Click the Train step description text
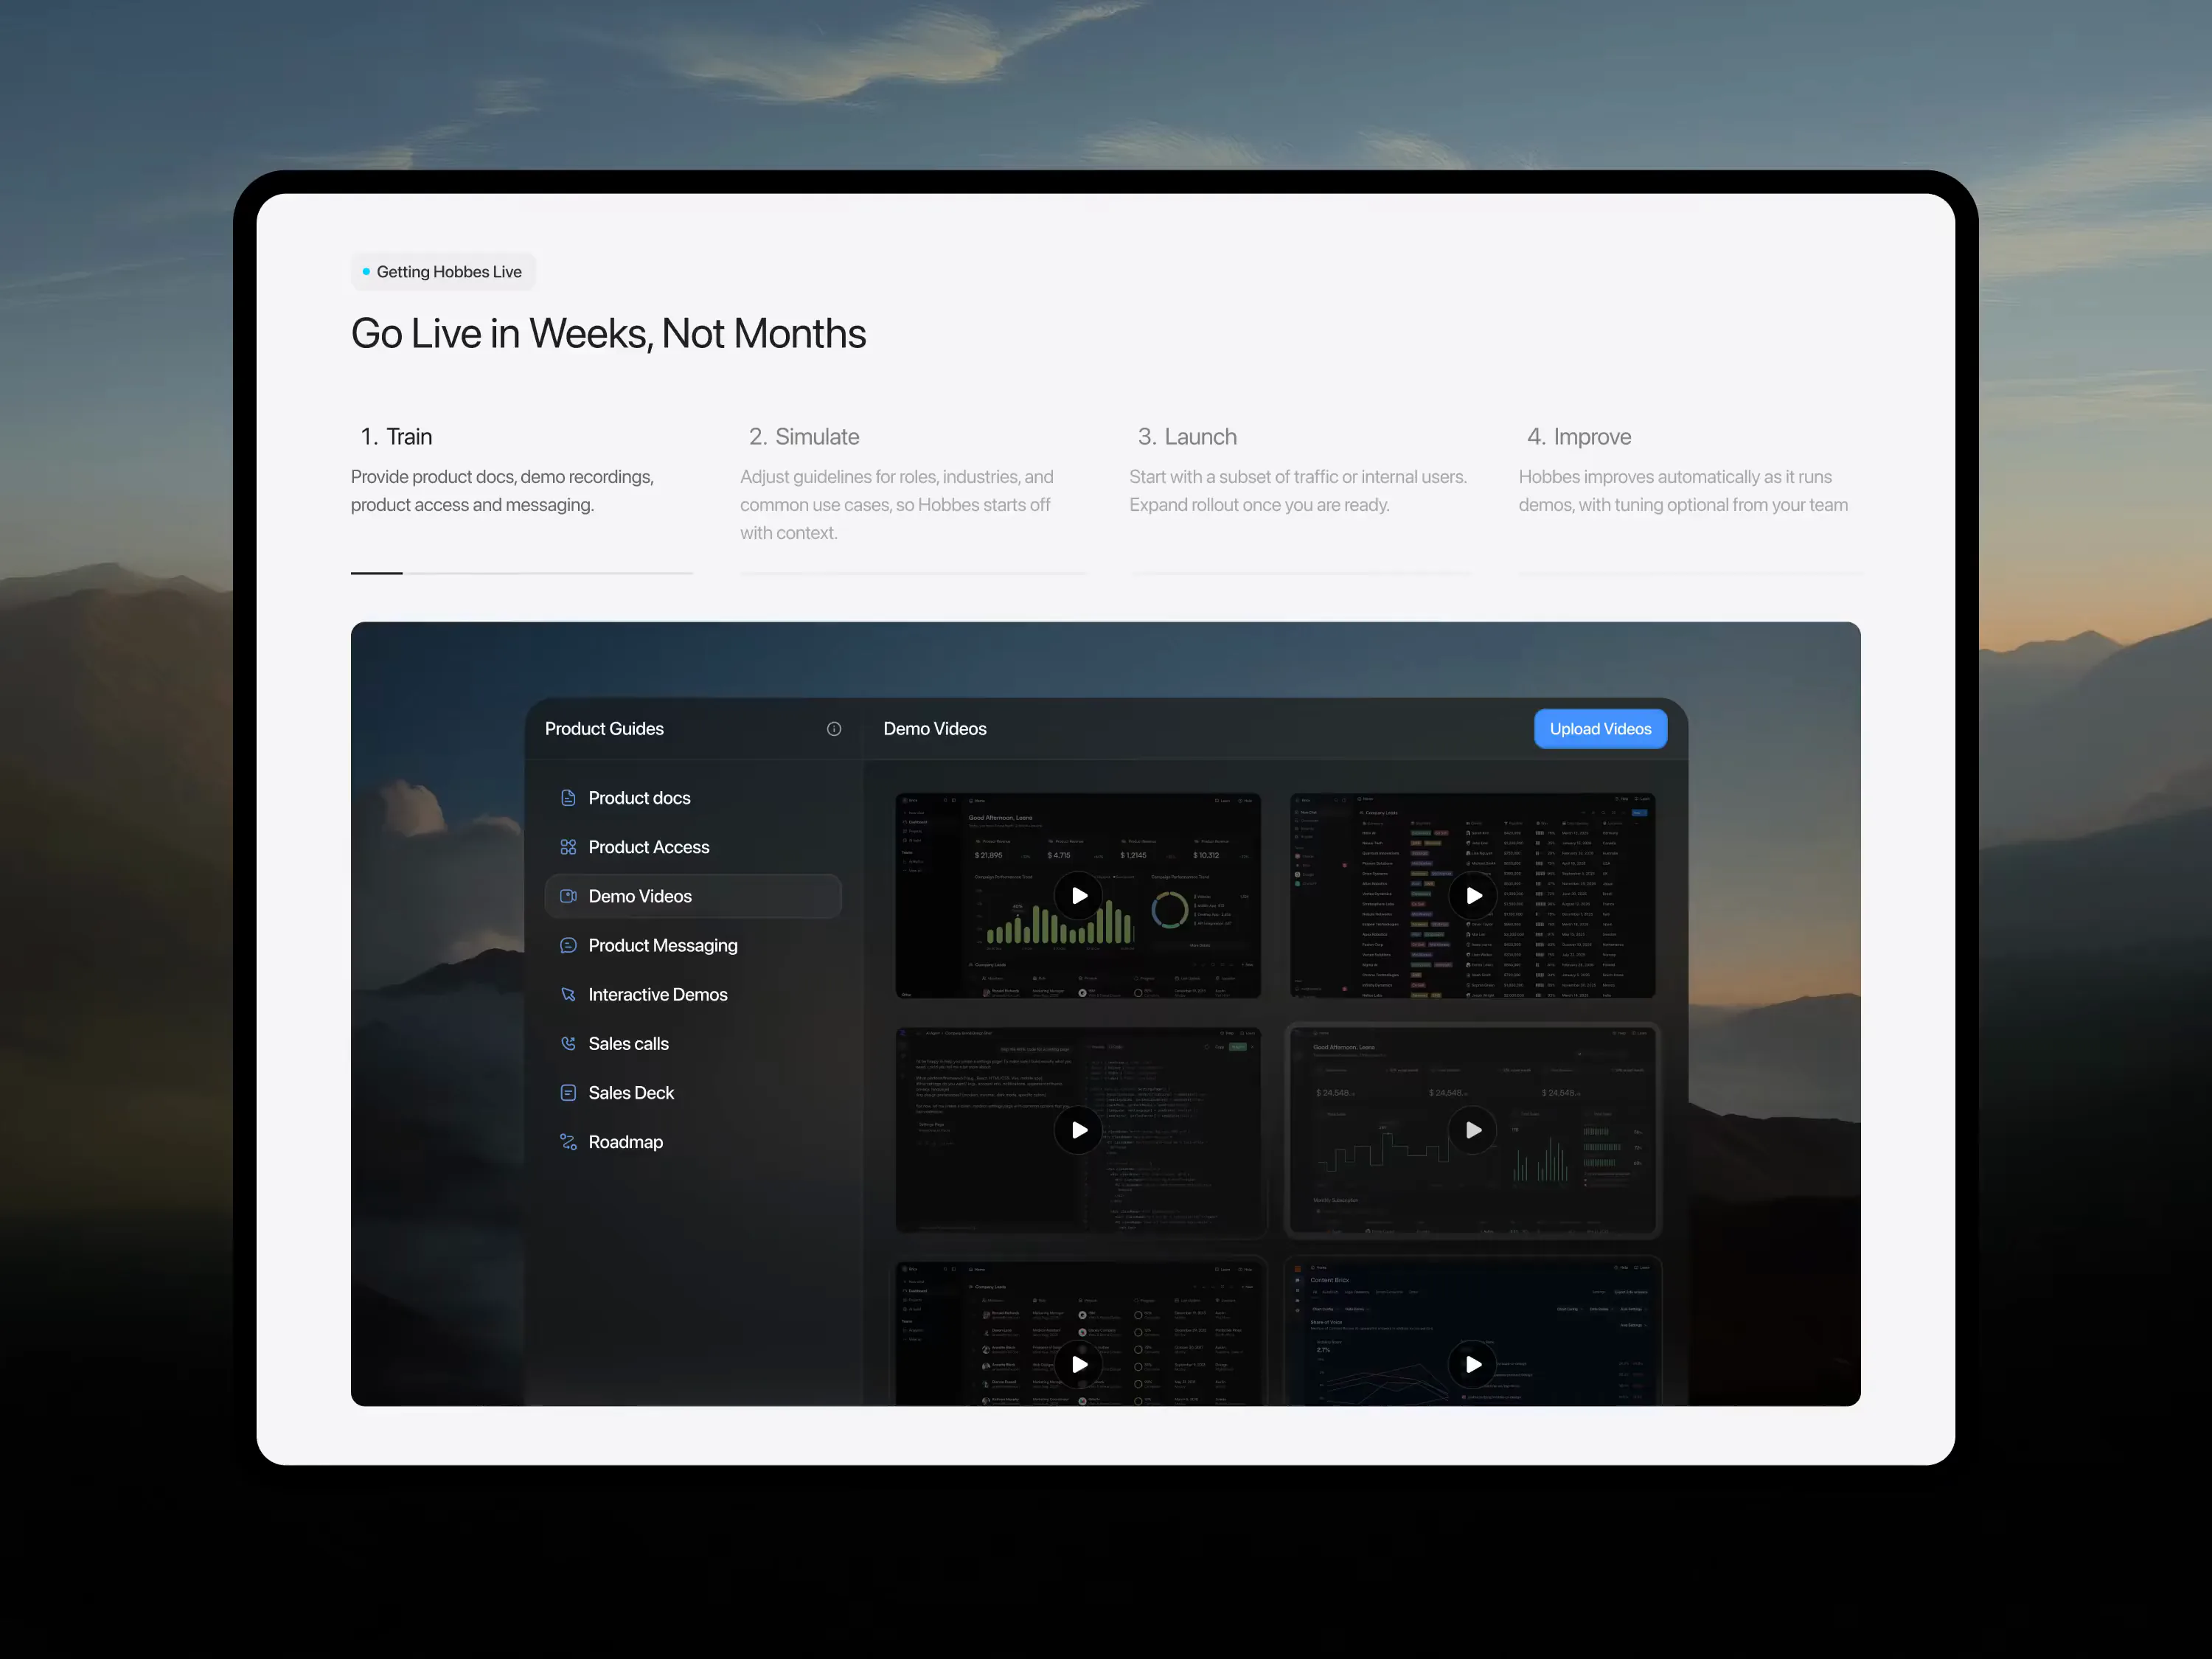Image resolution: width=2212 pixels, height=1659 pixels. point(502,491)
